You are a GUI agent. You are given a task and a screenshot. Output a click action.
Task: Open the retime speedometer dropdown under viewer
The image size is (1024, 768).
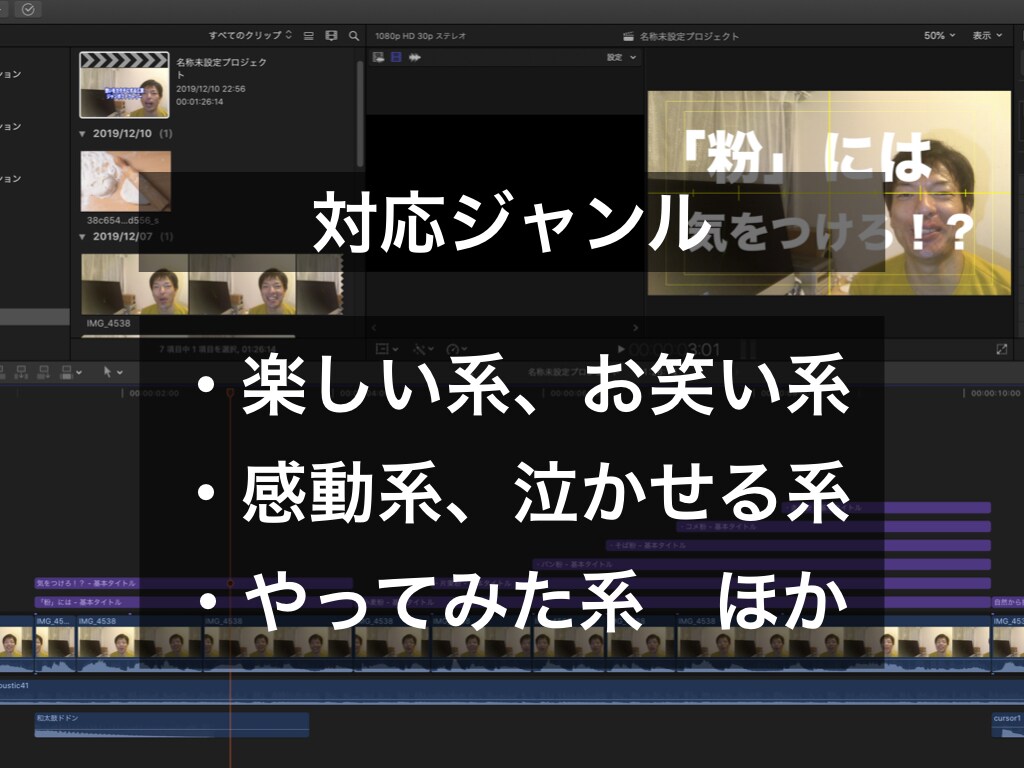pyautogui.click(x=456, y=349)
